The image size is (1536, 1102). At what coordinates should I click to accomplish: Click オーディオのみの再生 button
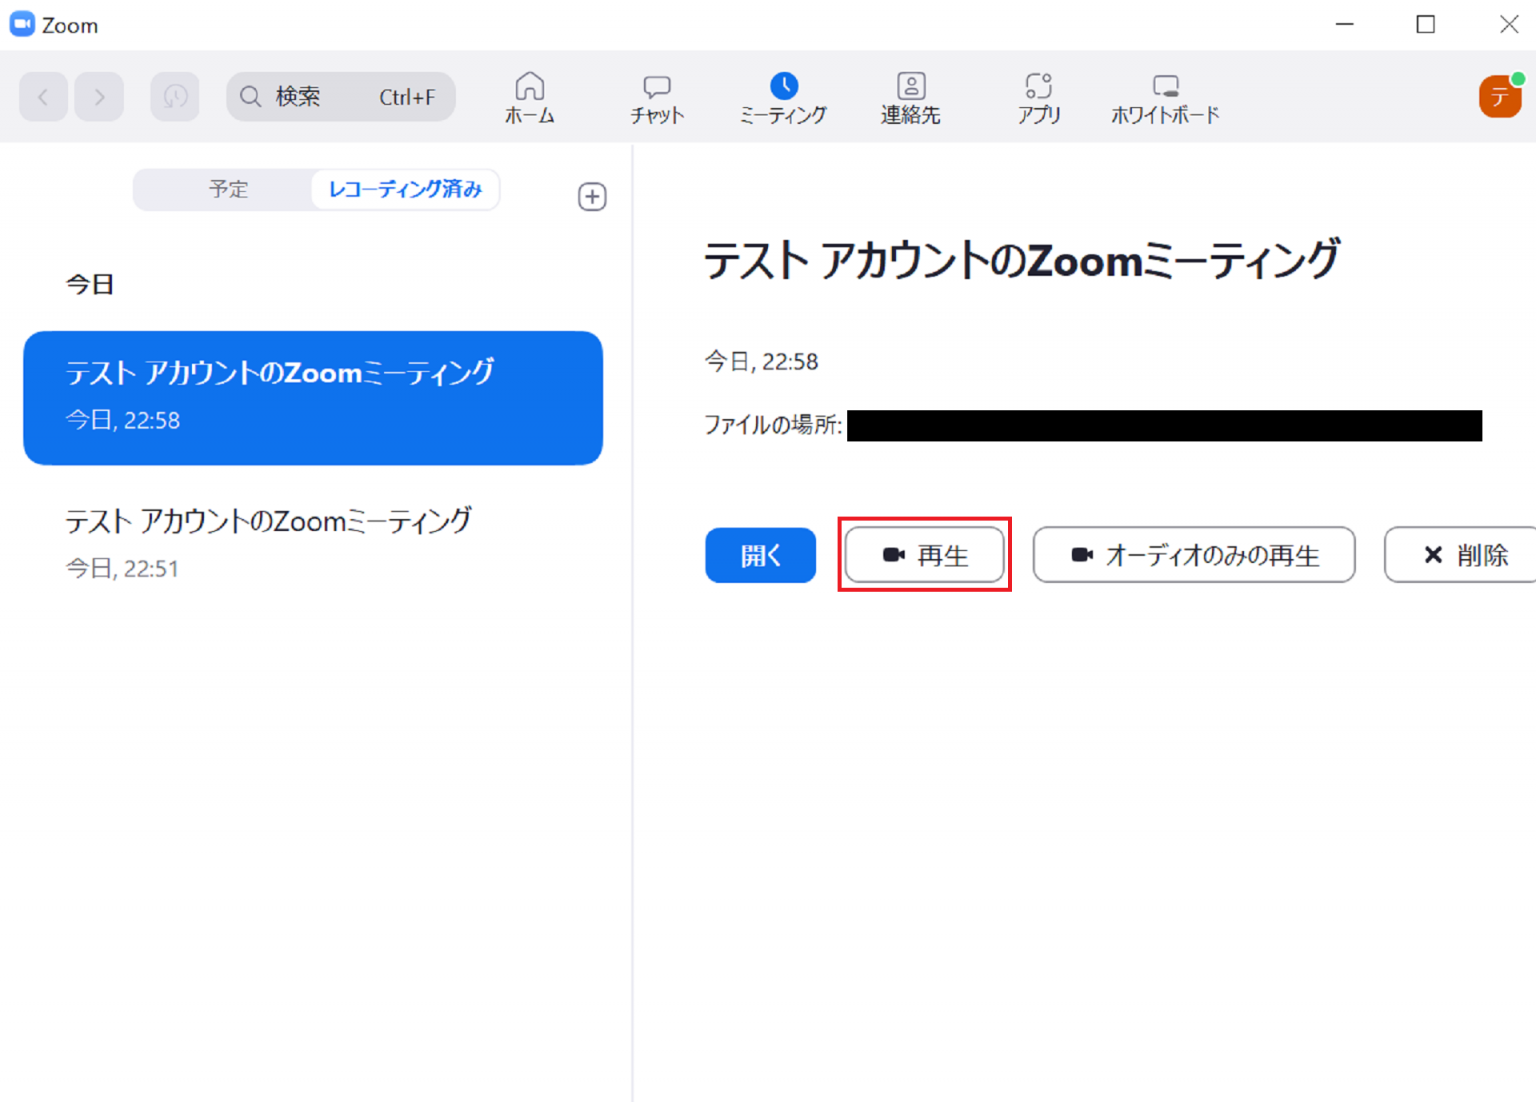click(1193, 555)
